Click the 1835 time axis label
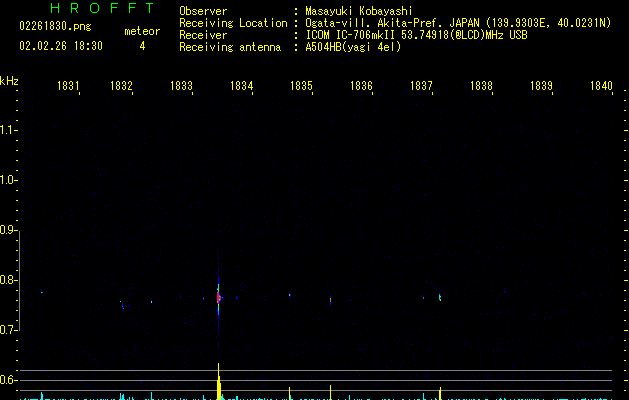The image size is (629, 400). (x=301, y=86)
